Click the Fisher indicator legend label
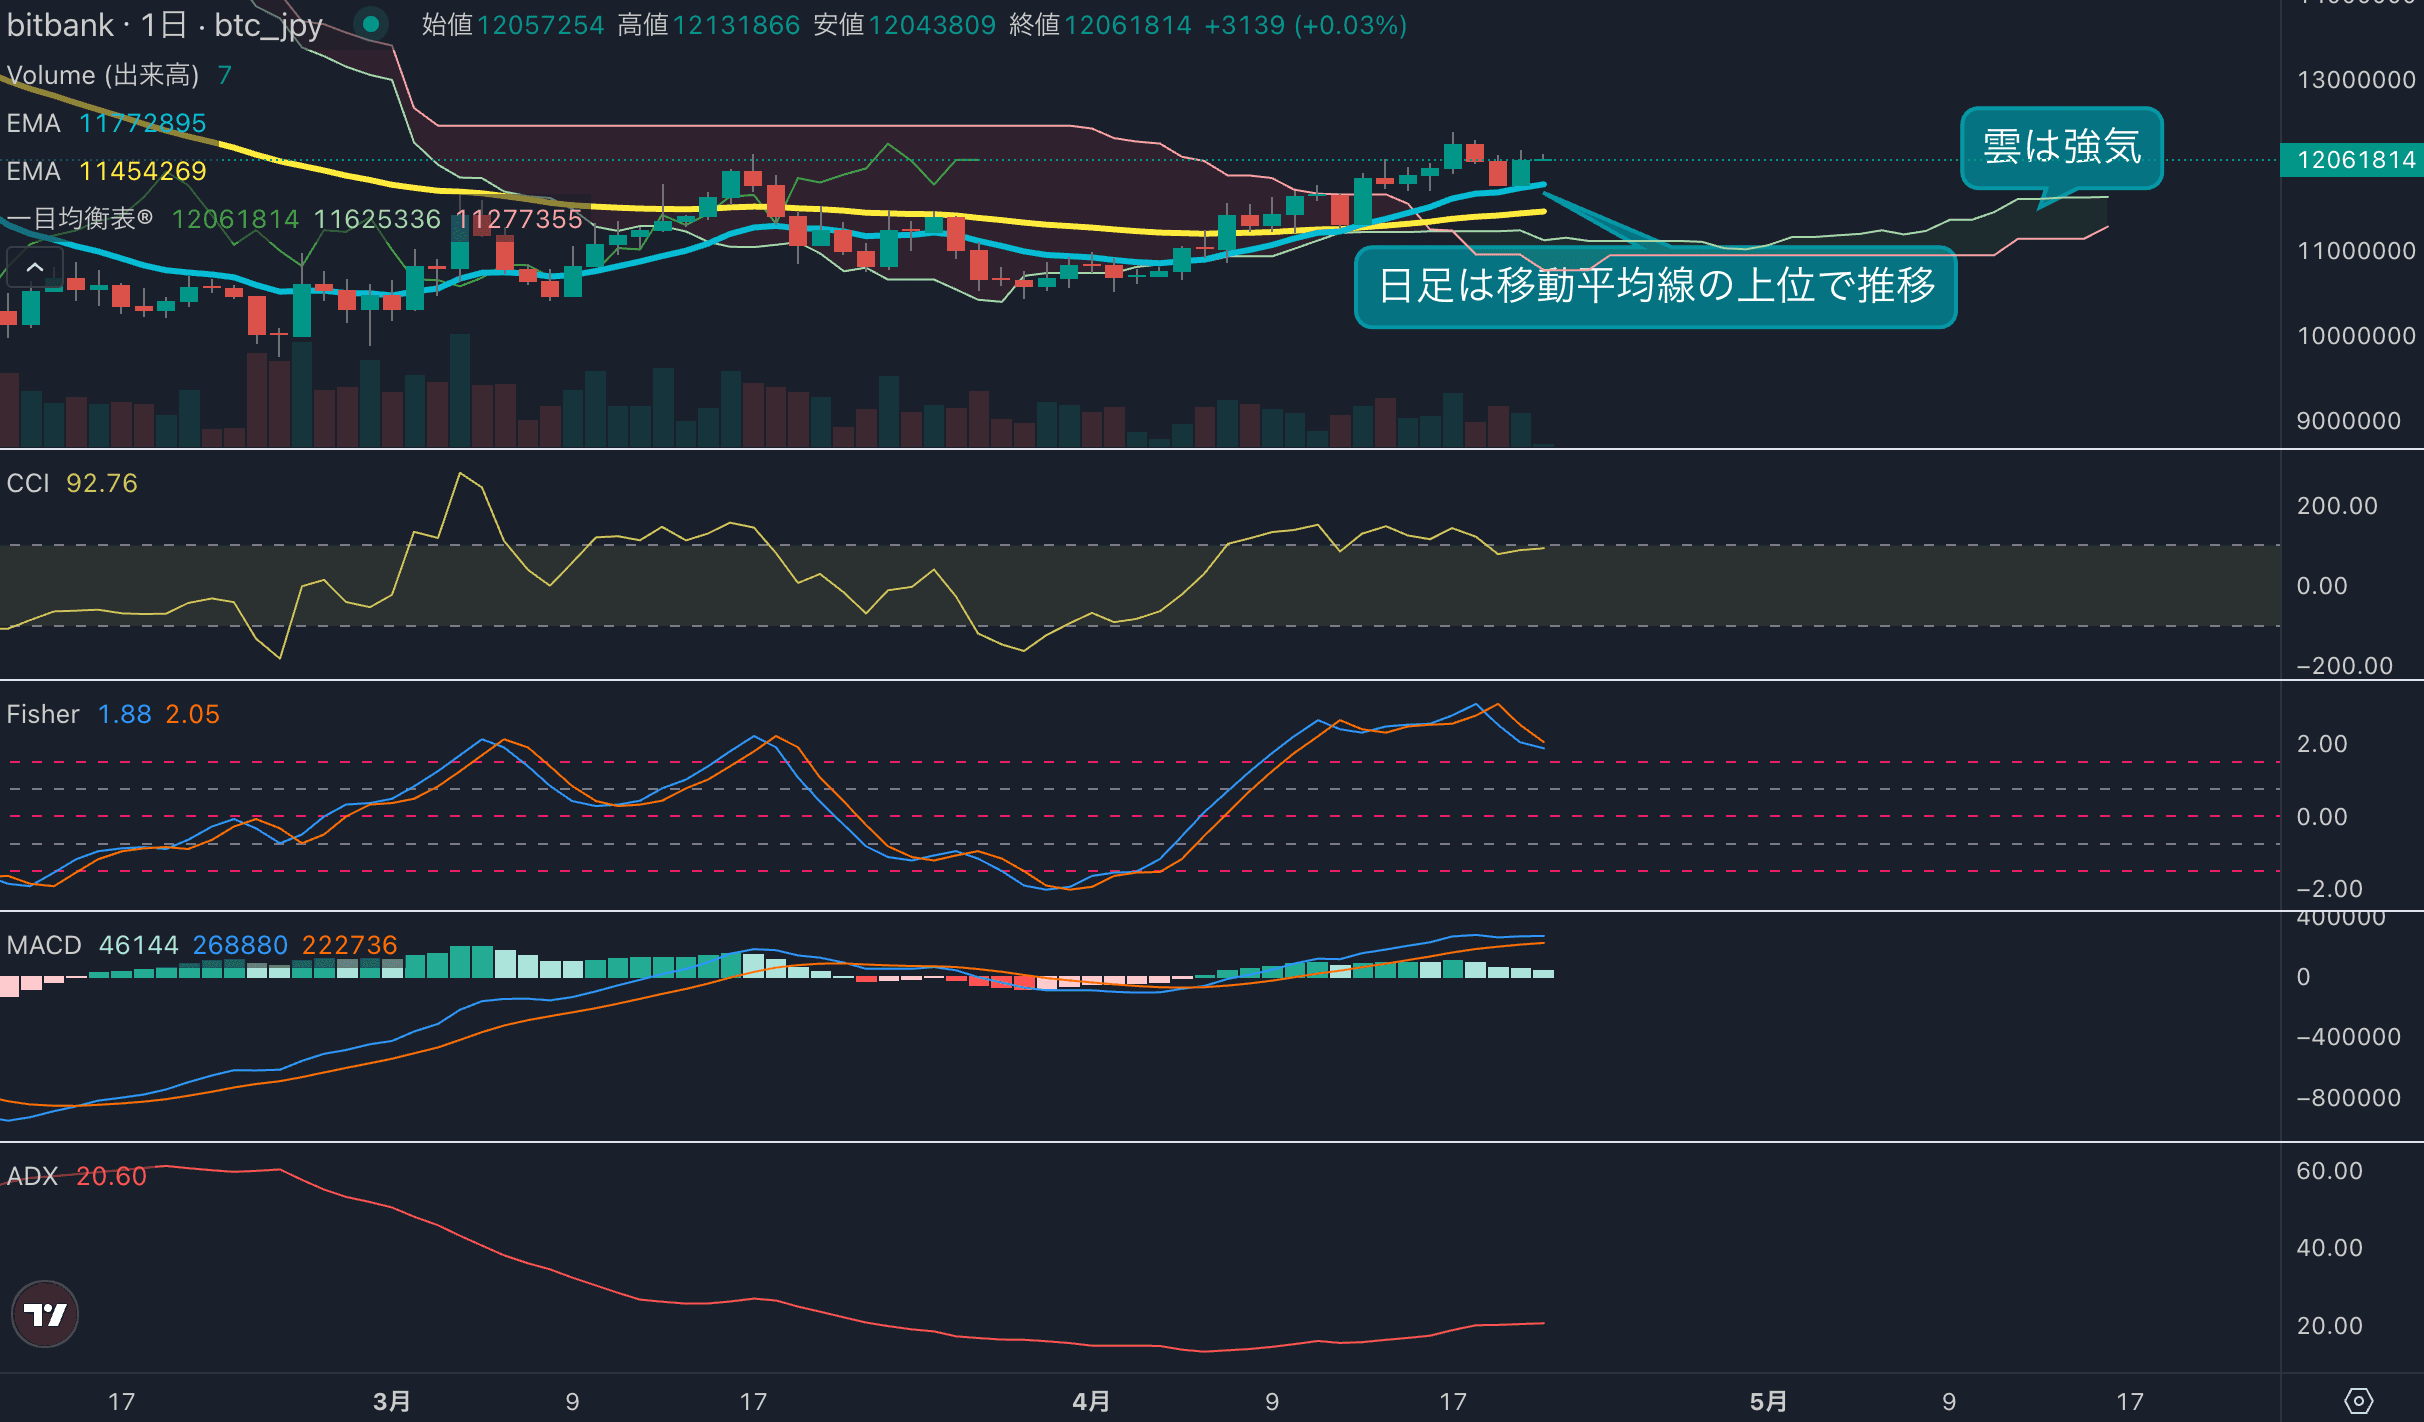The width and height of the screenshot is (2424, 1422). point(43,714)
